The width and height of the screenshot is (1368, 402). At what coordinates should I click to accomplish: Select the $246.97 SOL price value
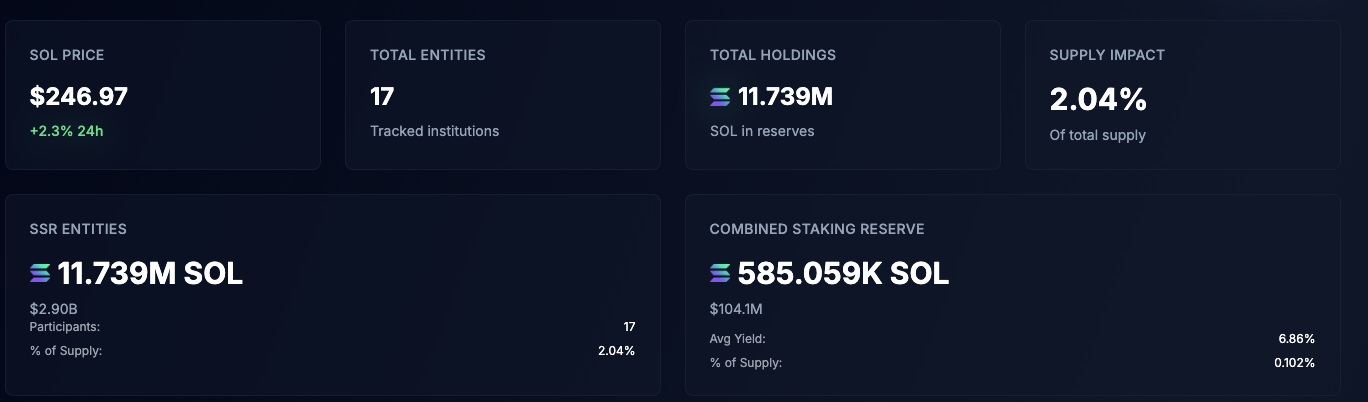click(x=79, y=97)
